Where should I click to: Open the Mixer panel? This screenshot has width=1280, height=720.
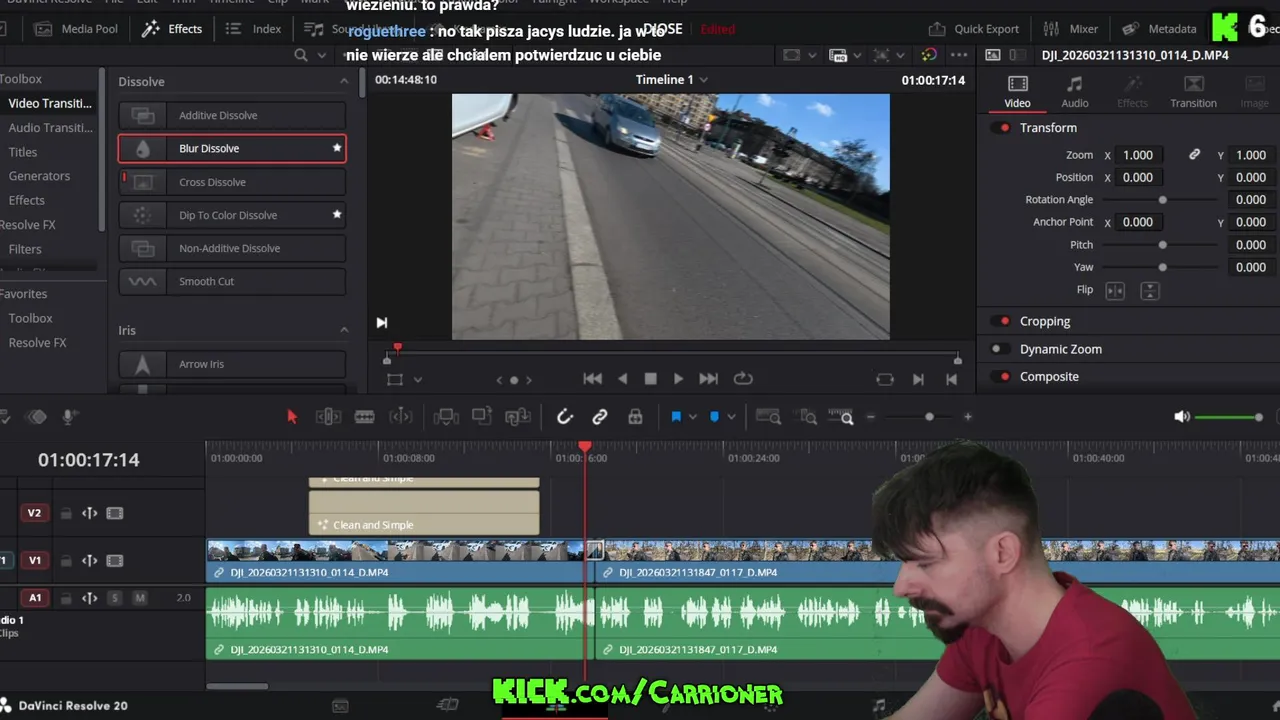(x=1070, y=29)
